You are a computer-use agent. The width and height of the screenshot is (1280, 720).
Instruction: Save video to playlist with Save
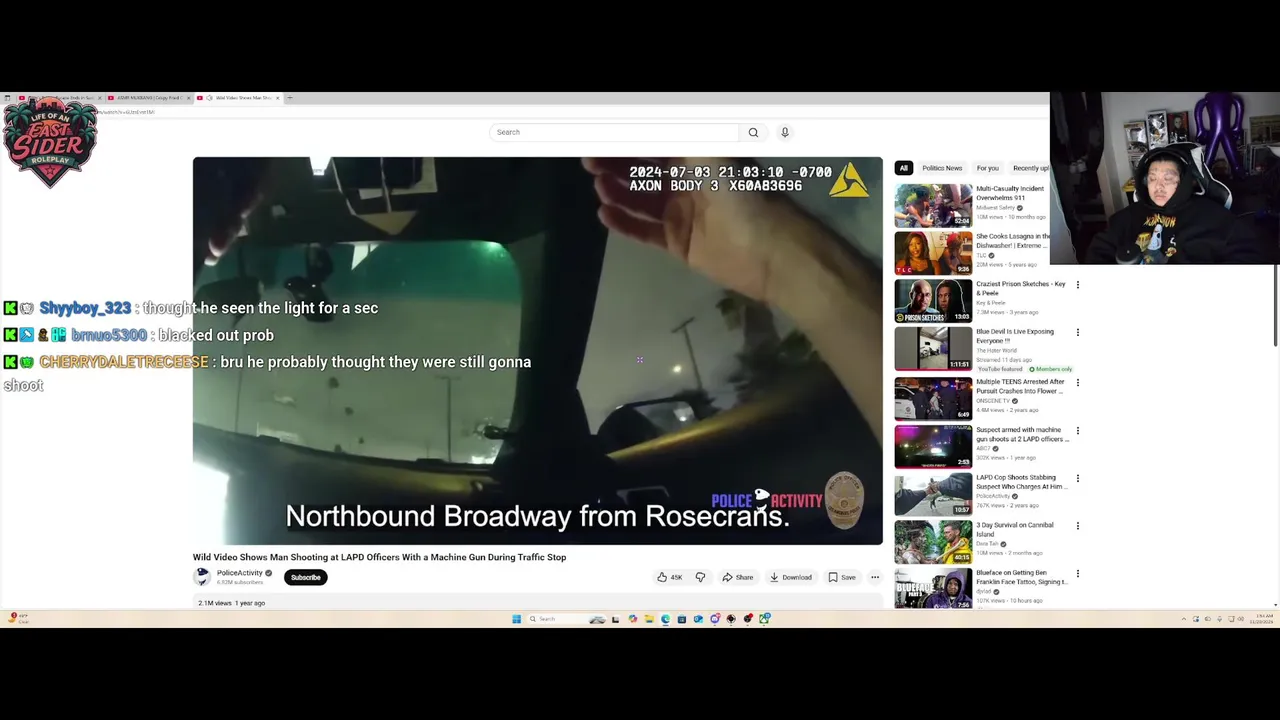tap(842, 577)
